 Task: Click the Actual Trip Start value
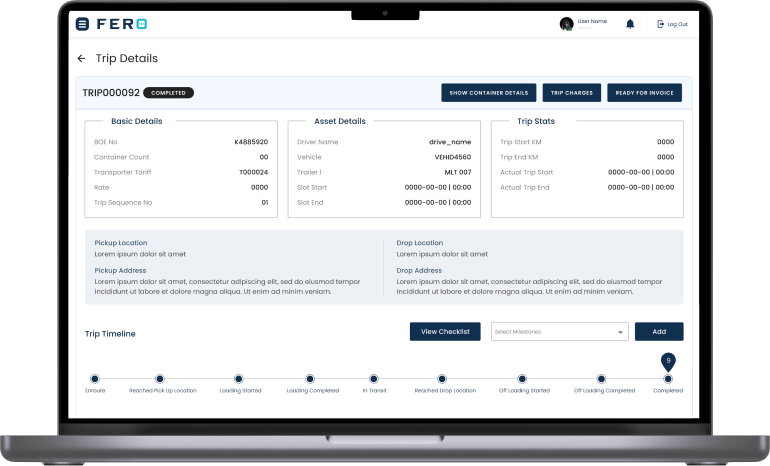(x=641, y=172)
